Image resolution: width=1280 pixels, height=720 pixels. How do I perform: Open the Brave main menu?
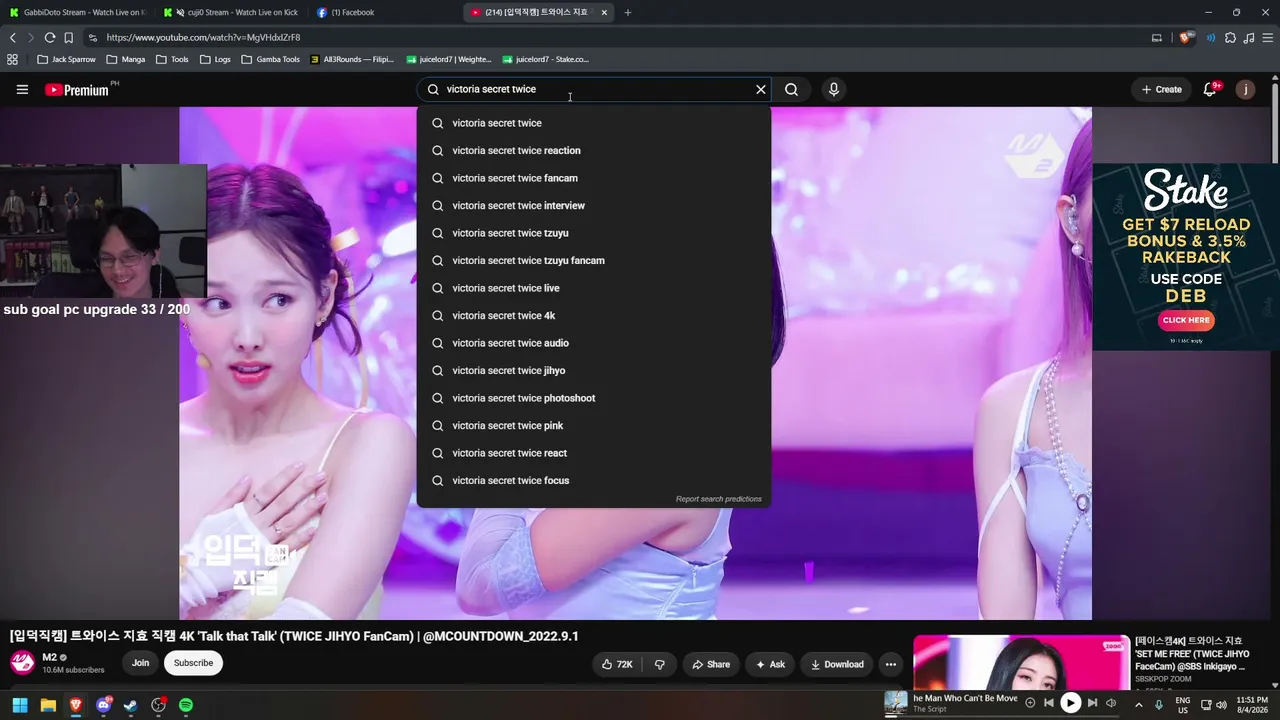(1266, 37)
